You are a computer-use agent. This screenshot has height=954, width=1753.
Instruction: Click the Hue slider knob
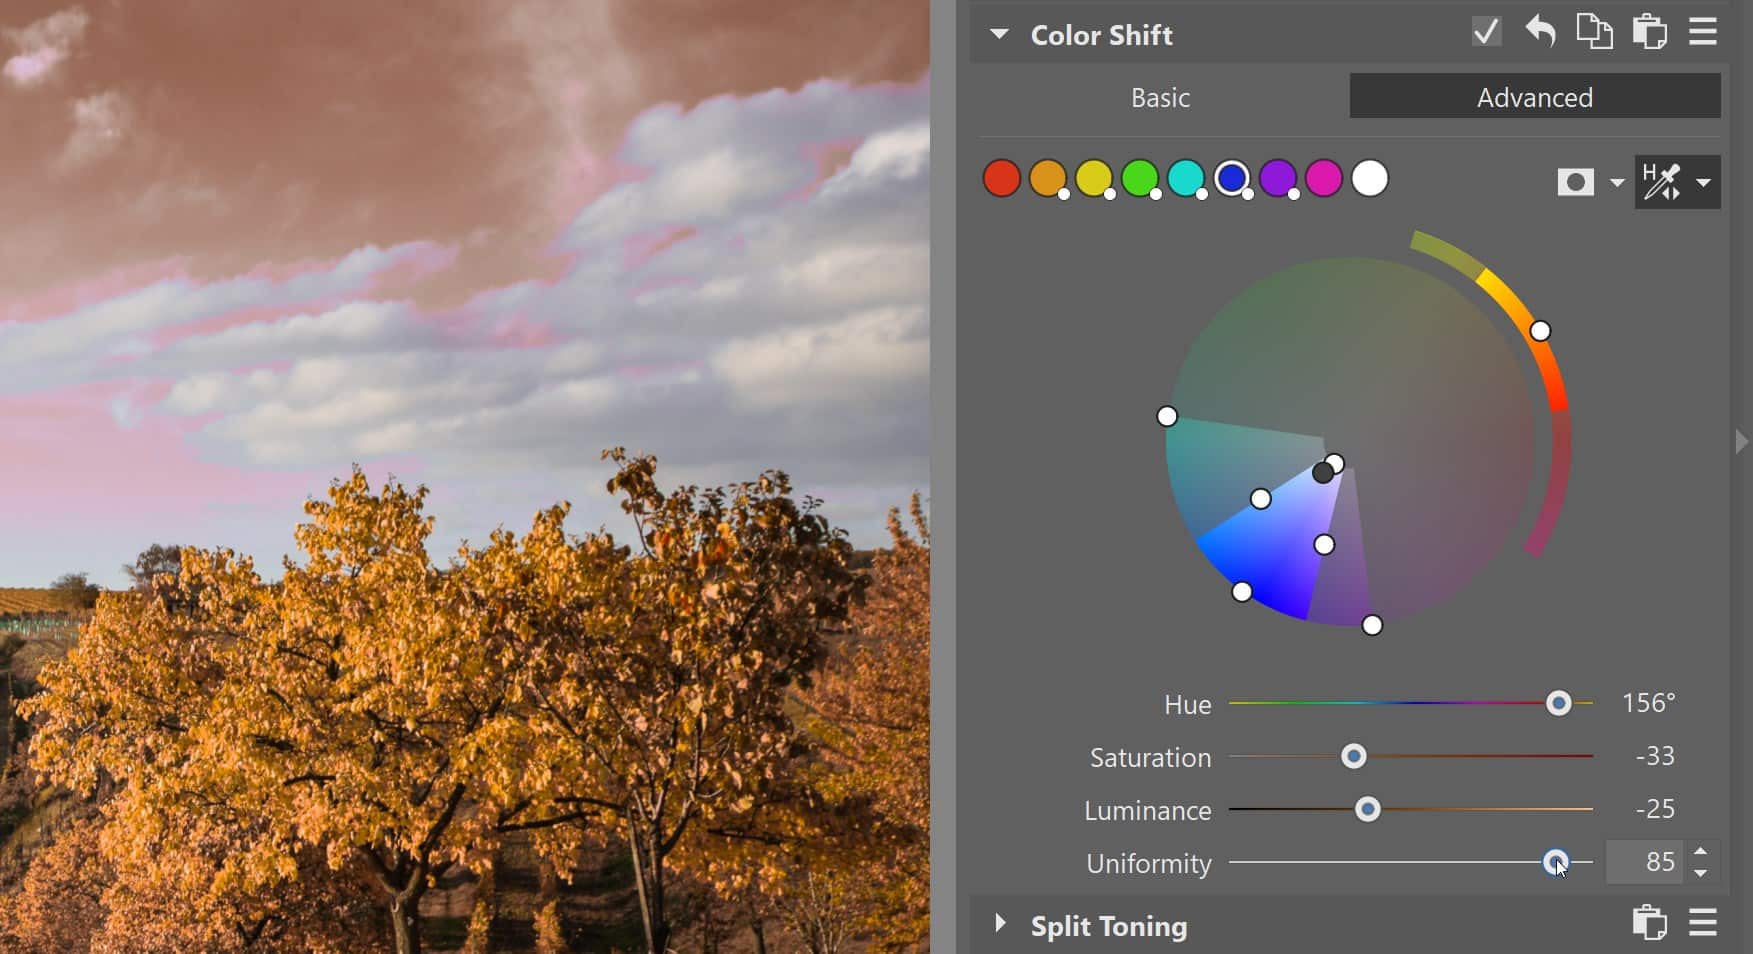pos(1558,704)
